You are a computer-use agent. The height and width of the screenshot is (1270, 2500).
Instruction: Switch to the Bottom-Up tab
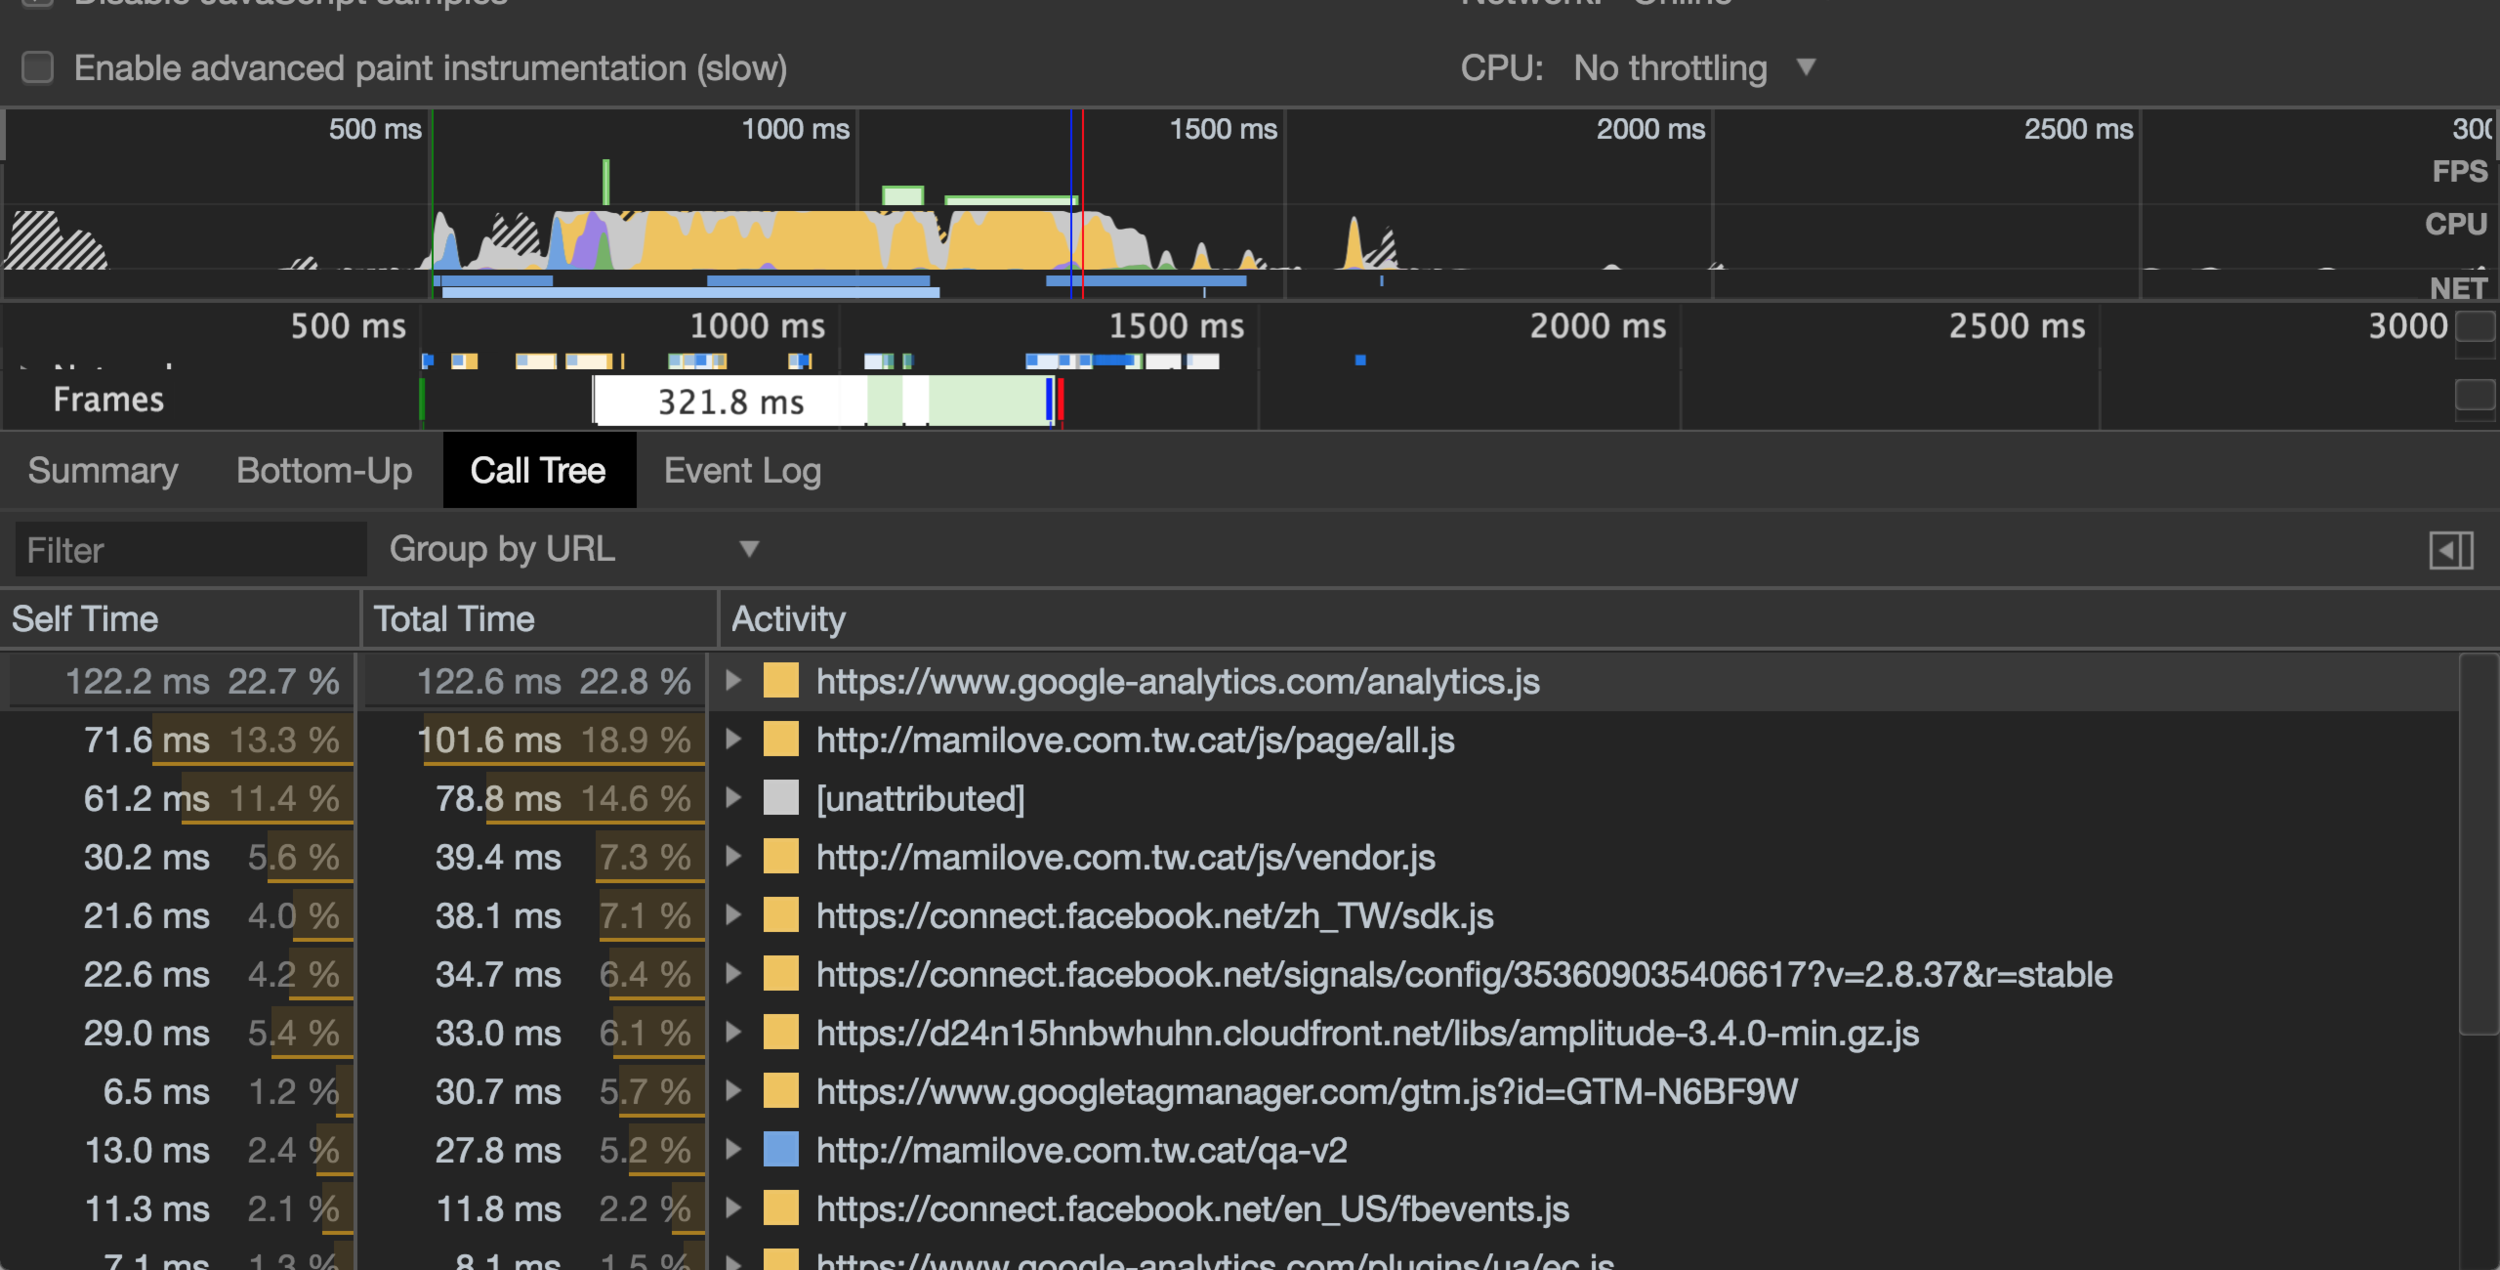click(324, 471)
